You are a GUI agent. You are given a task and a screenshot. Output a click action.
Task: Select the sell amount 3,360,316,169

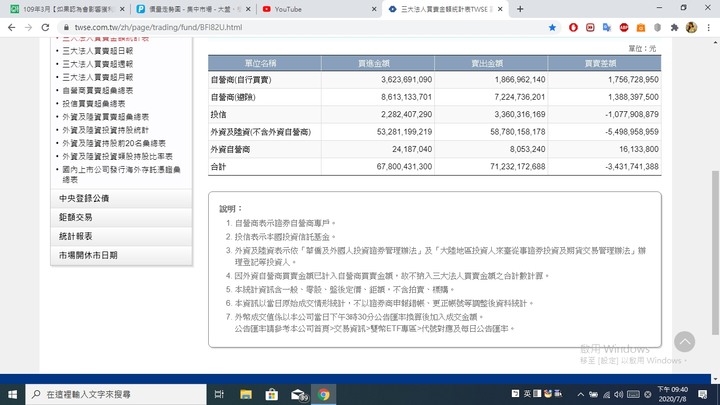520,115
